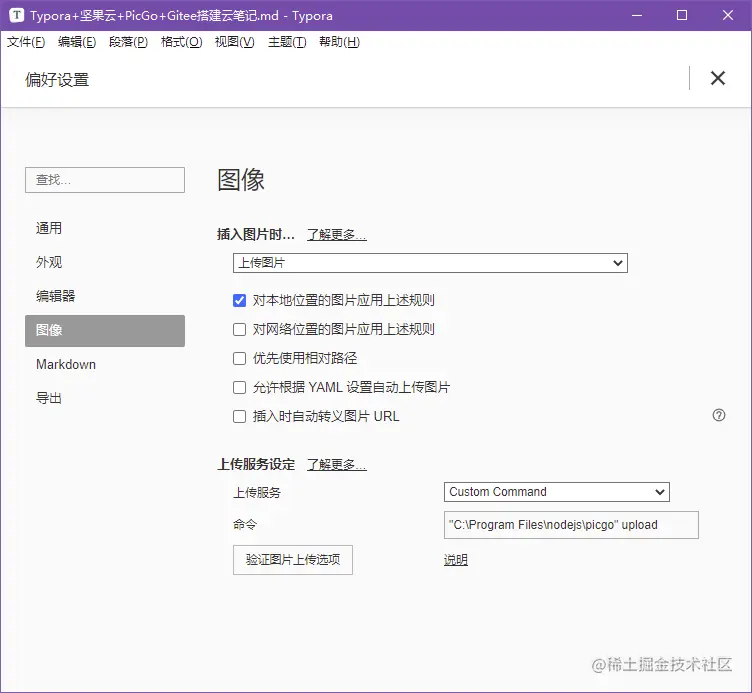Open the 上传图片 insert action dropdown
Screen dimensions: 752x693
pyautogui.click(x=430, y=263)
